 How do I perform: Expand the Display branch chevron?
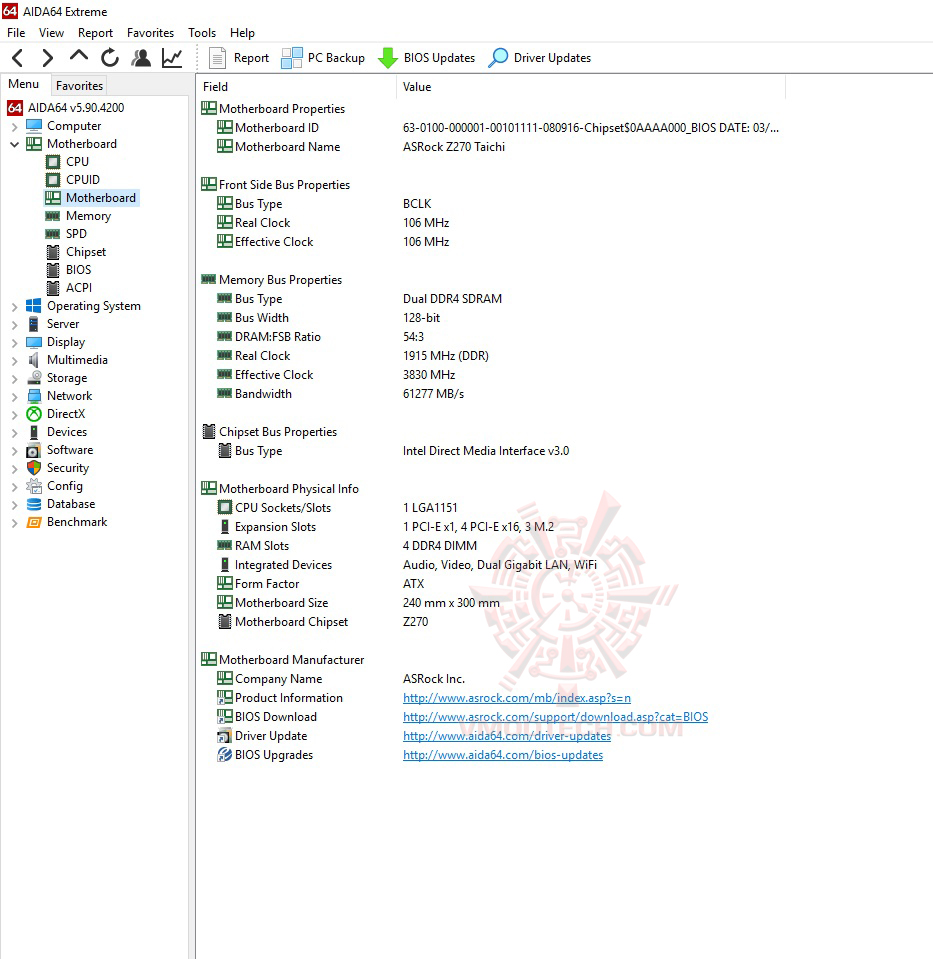coord(15,342)
